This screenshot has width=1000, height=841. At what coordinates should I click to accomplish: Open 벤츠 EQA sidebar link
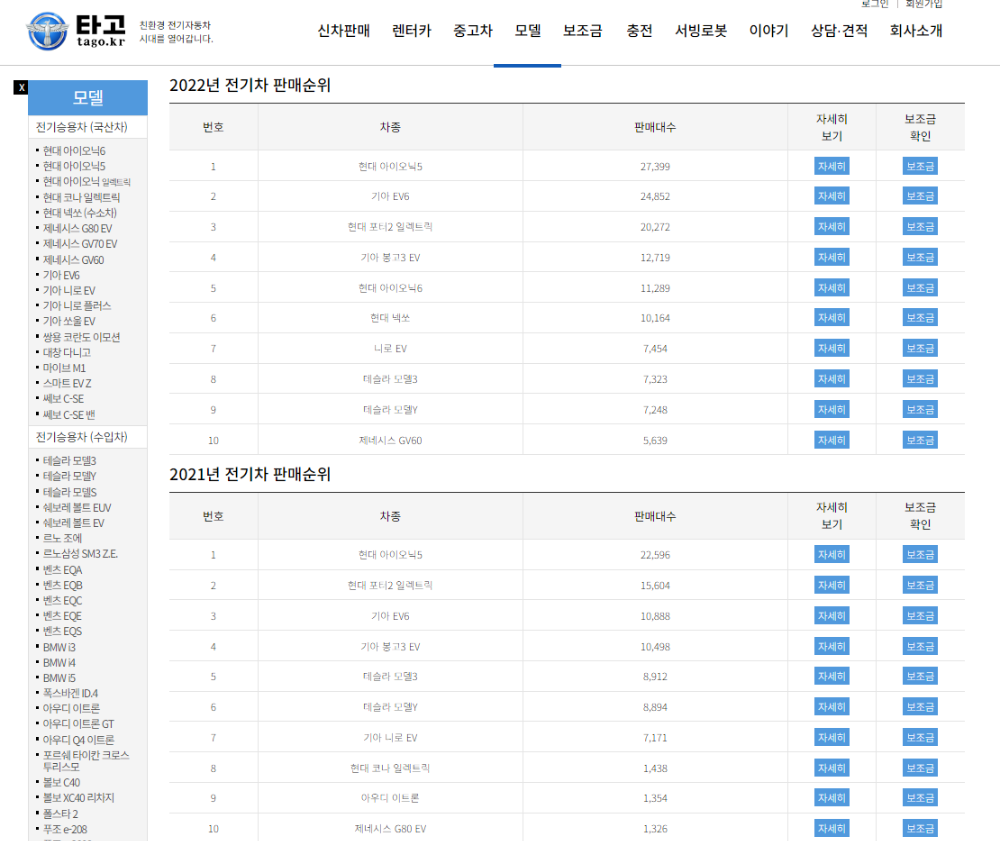(x=62, y=569)
